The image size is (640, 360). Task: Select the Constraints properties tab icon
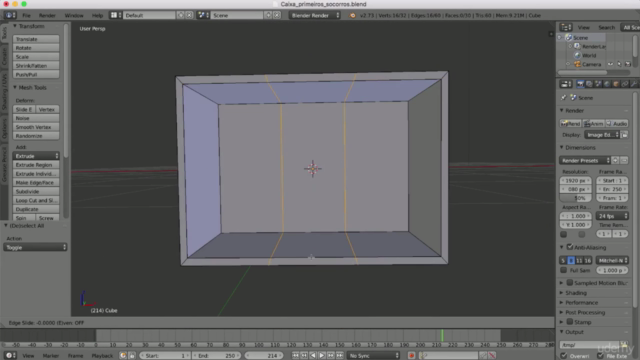pos(625,84)
